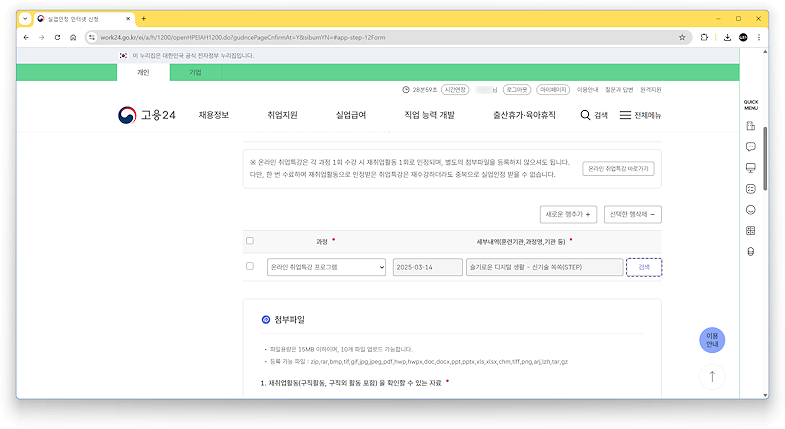
Task: Close the 실업인정 인터넷 신청 browser tab
Action: (x=128, y=19)
